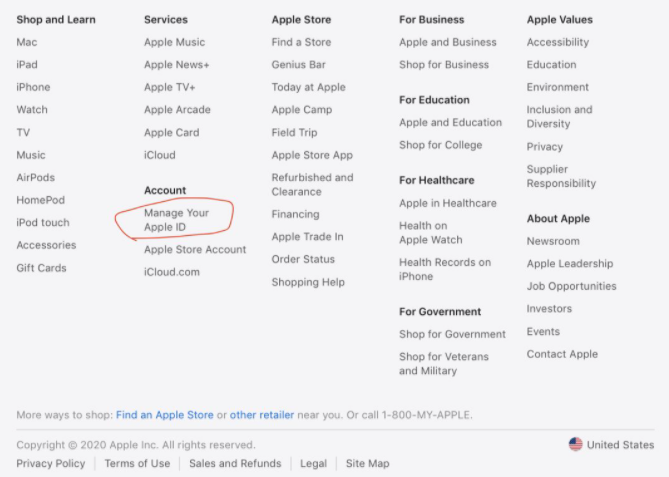The width and height of the screenshot is (669, 477).
Task: Select United States region link
Action: coord(620,445)
